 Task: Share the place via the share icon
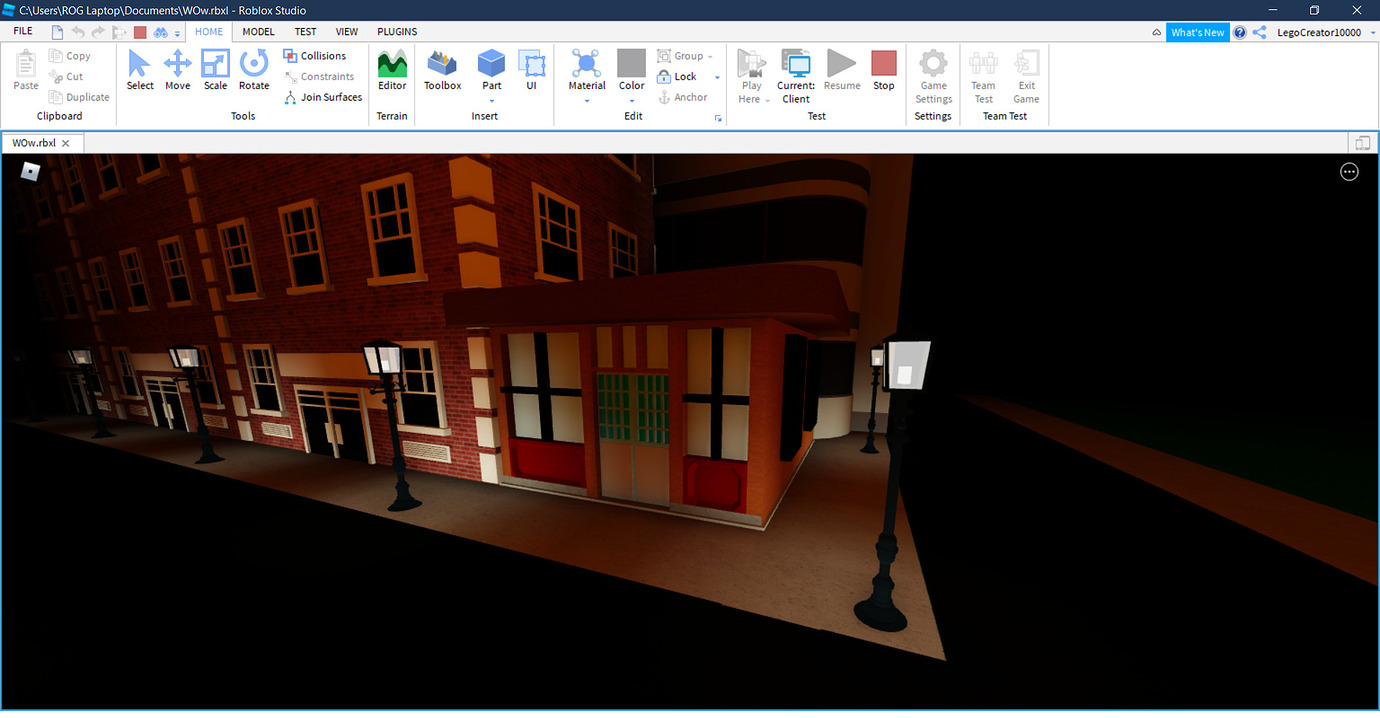[x=1258, y=31]
